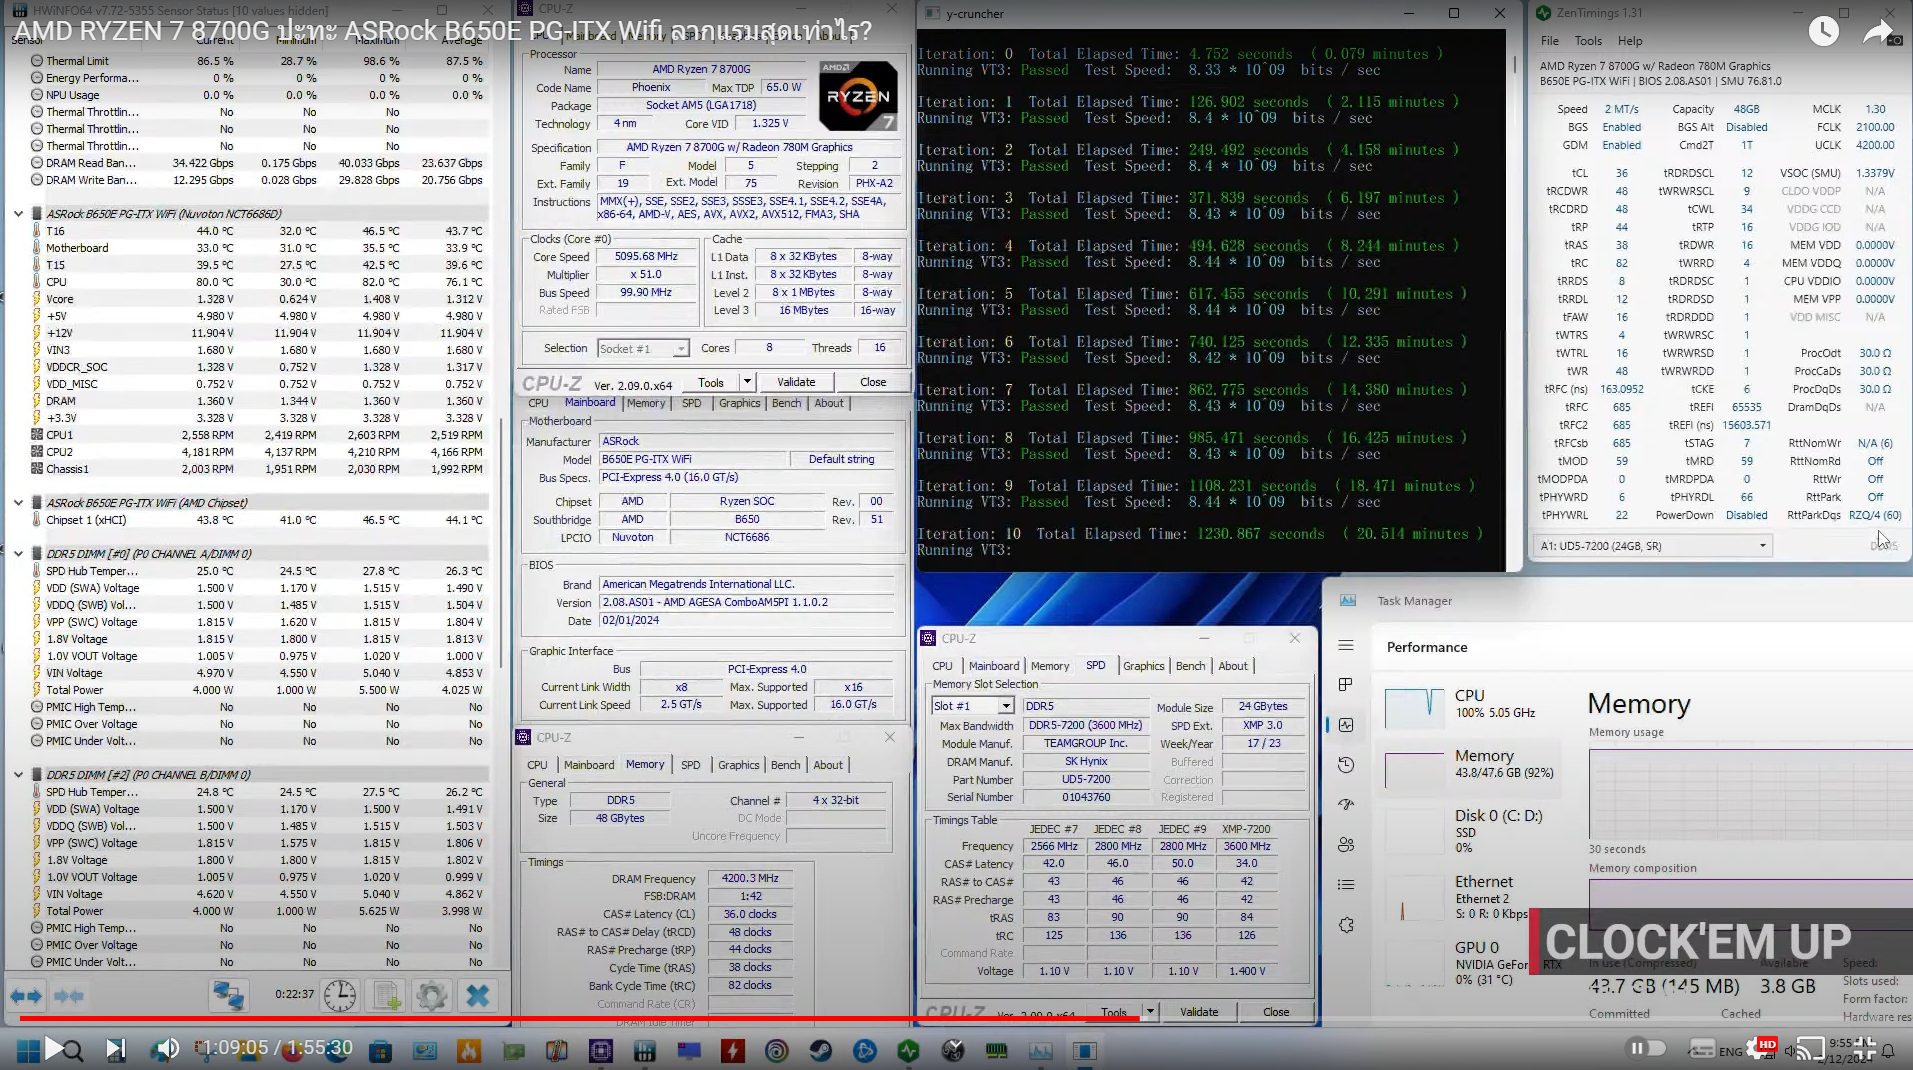
Task: Close HWiNFO sensors with blue X icon
Action: [478, 996]
